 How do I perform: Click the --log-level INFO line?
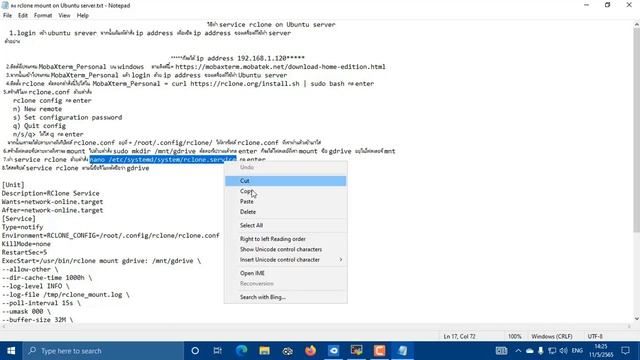tap(36, 286)
